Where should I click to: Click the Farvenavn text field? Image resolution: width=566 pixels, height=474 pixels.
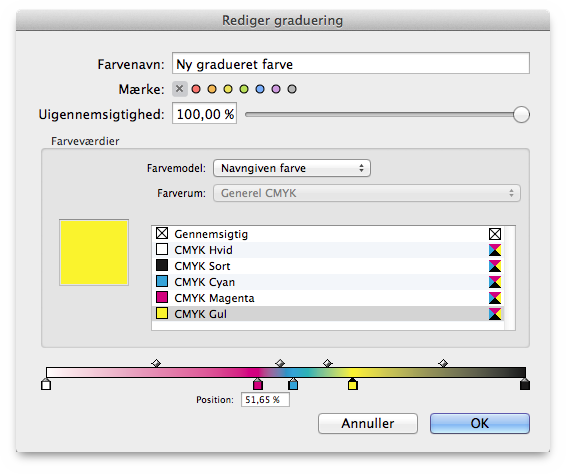(x=351, y=64)
